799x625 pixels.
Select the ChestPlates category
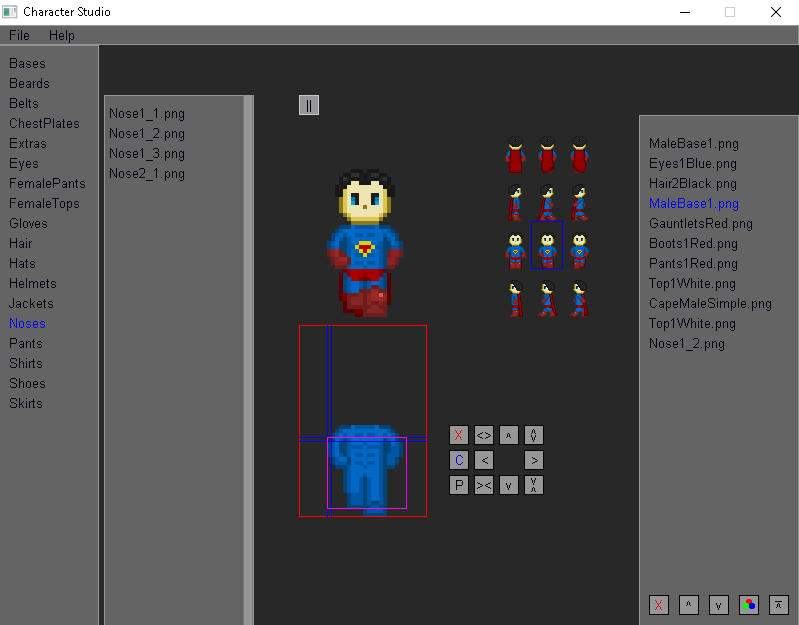(44, 123)
